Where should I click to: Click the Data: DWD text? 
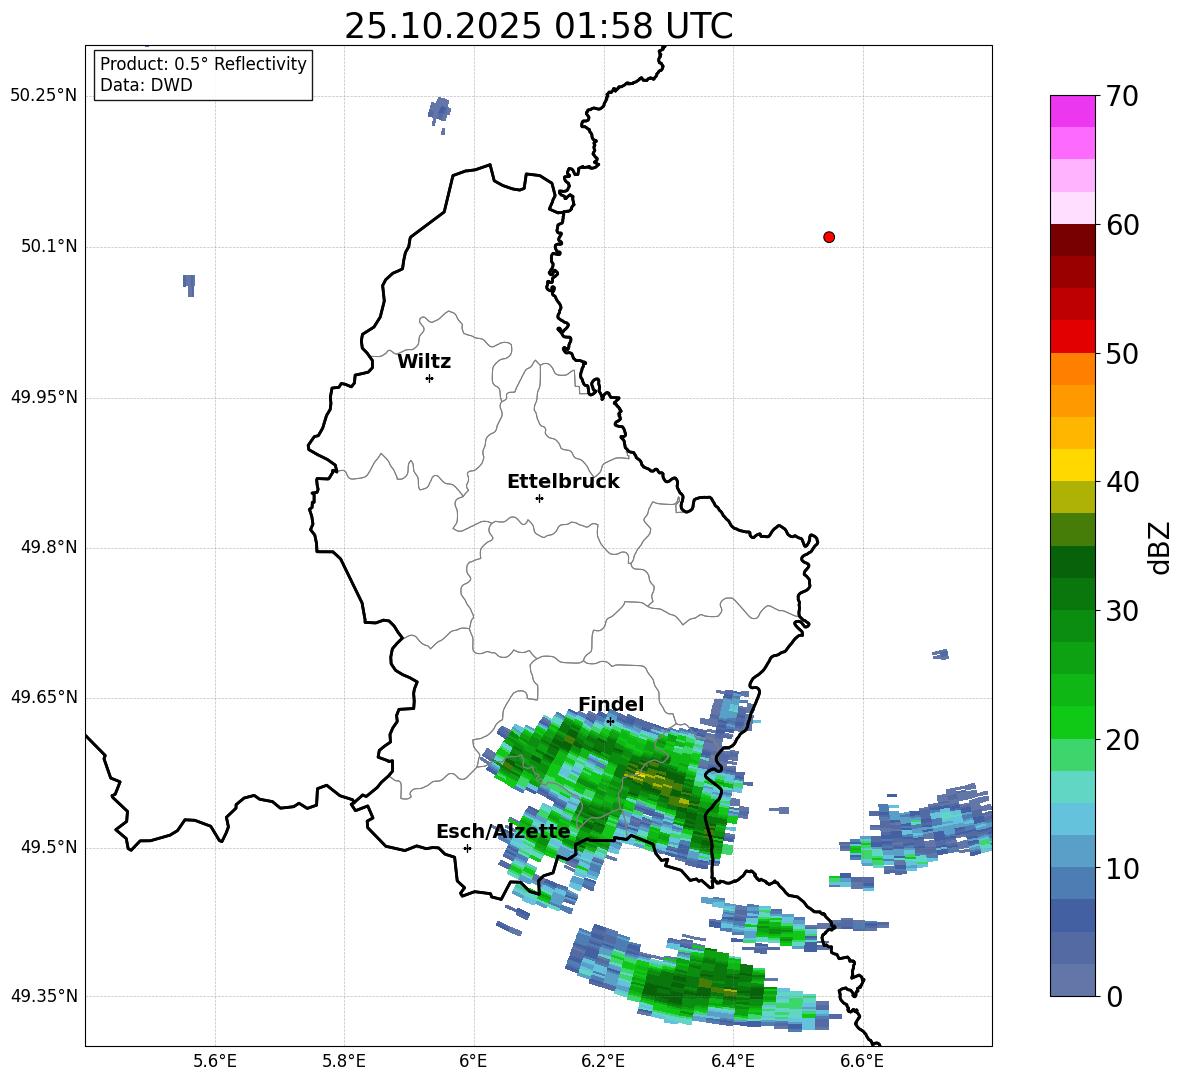click(146, 85)
